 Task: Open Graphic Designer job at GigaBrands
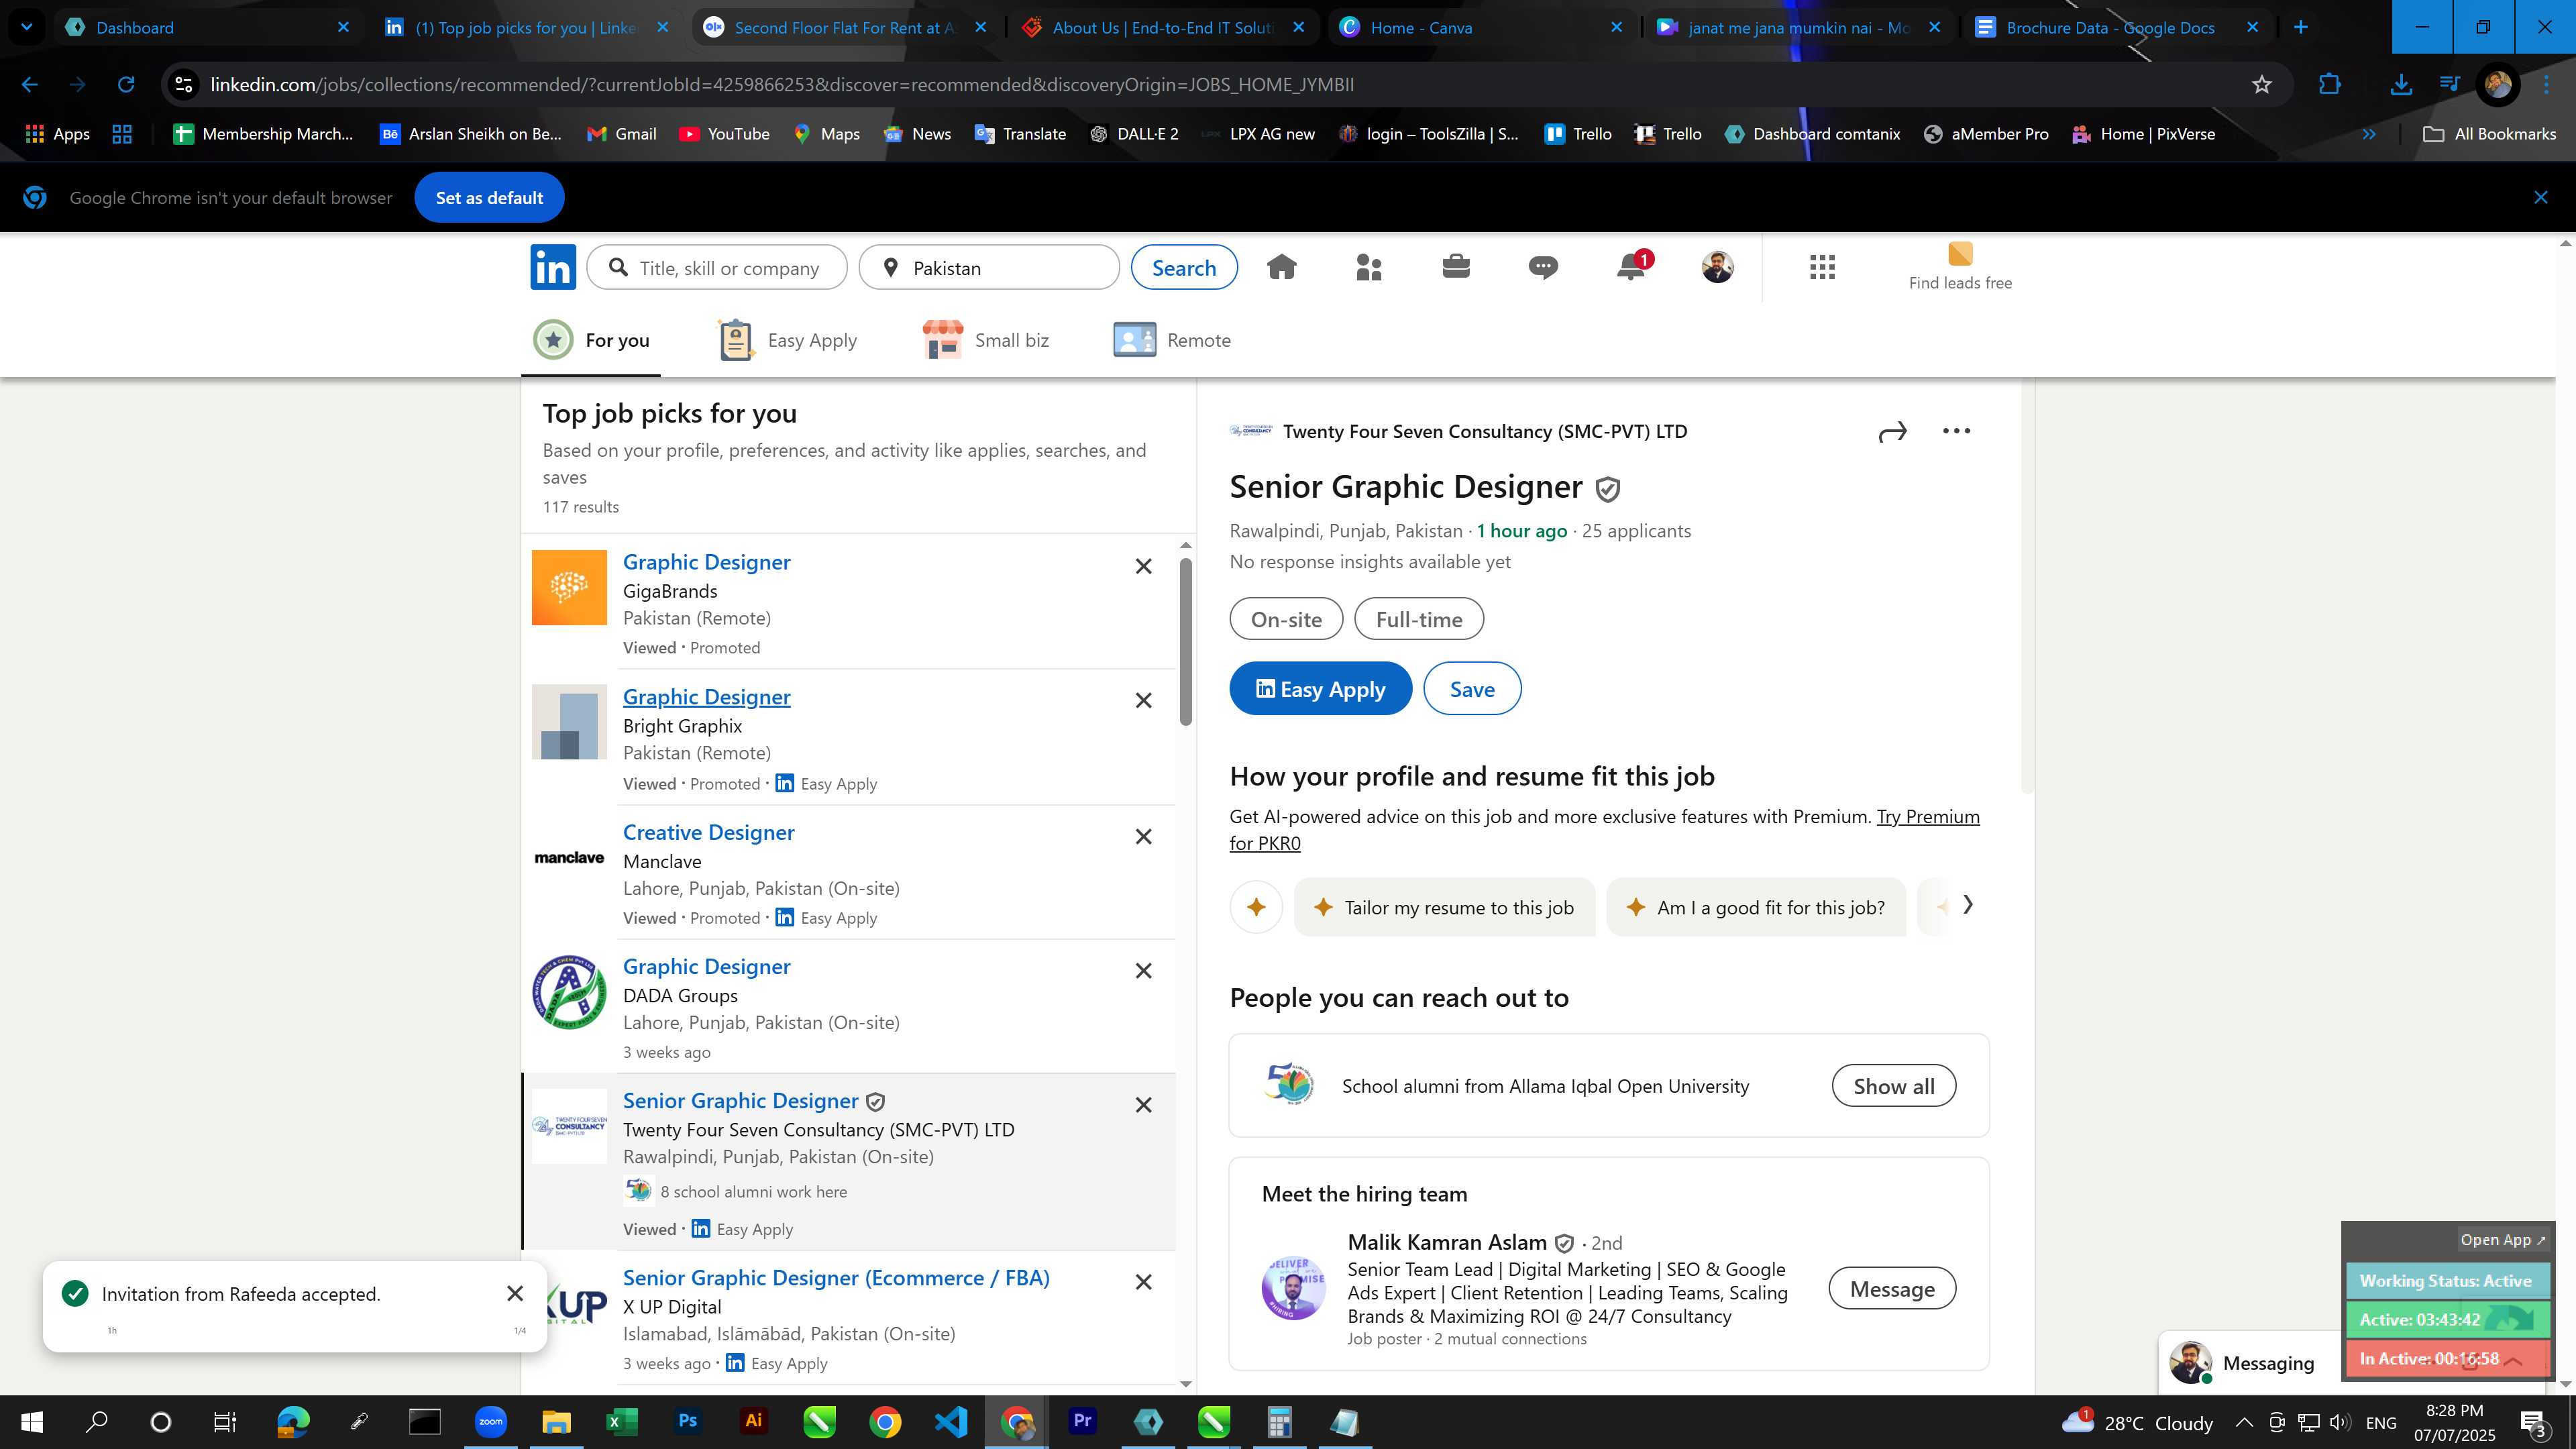pyautogui.click(x=706, y=562)
